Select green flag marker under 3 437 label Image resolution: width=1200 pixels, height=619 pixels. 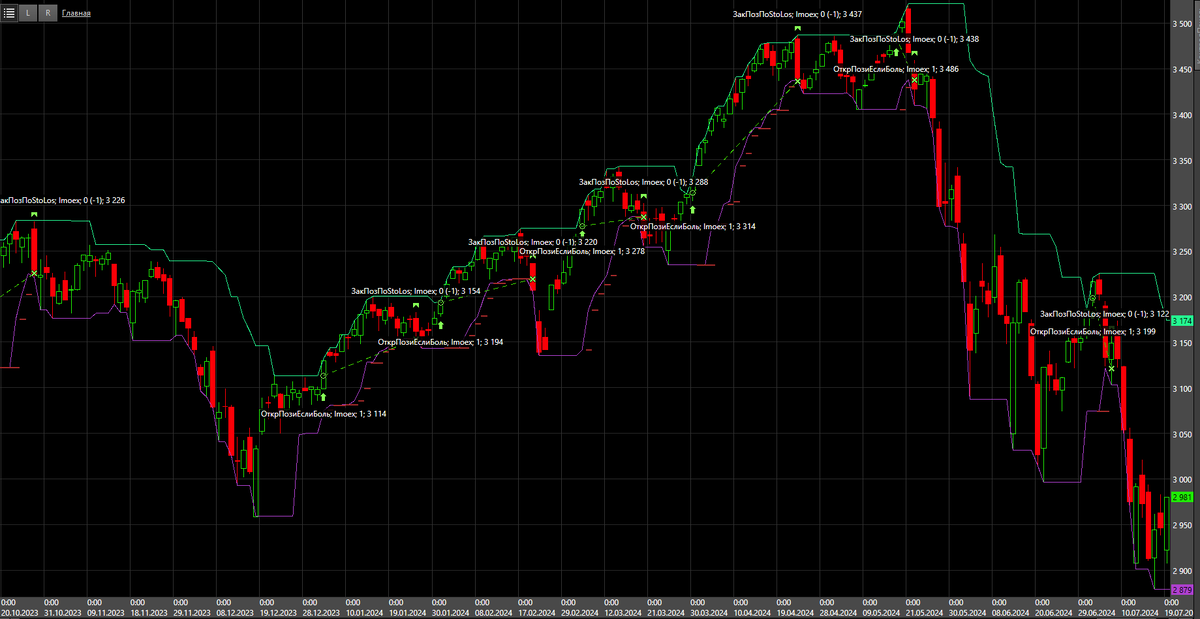797,29
